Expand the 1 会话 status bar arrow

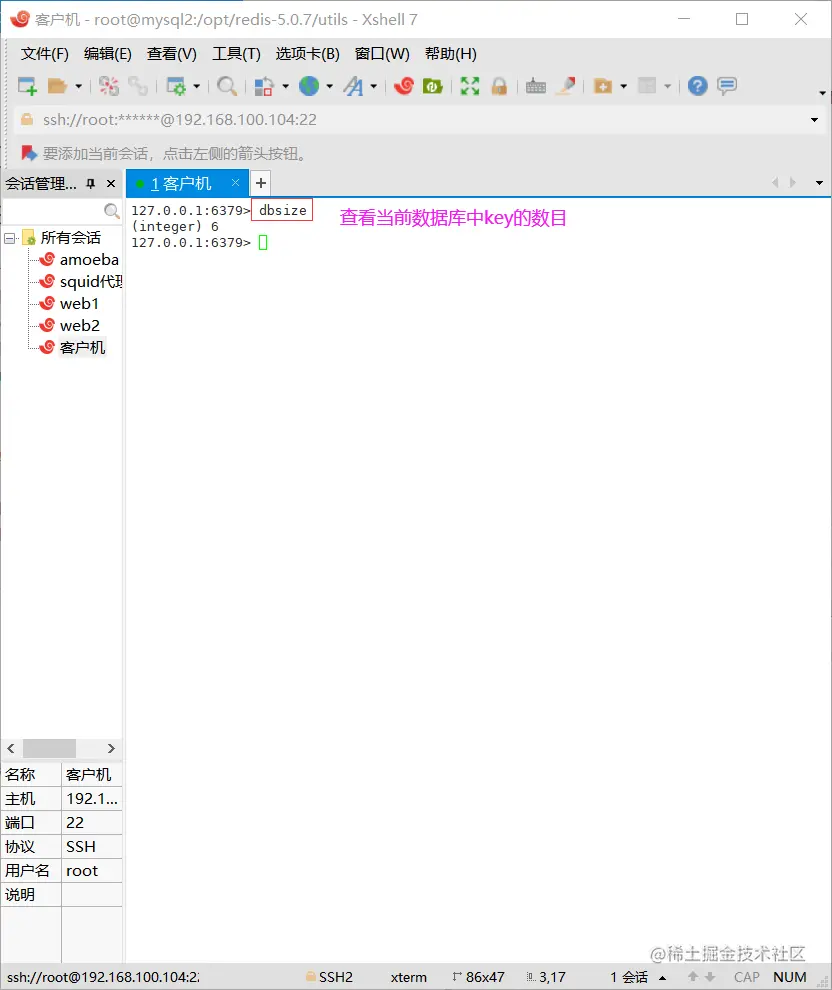(663, 977)
